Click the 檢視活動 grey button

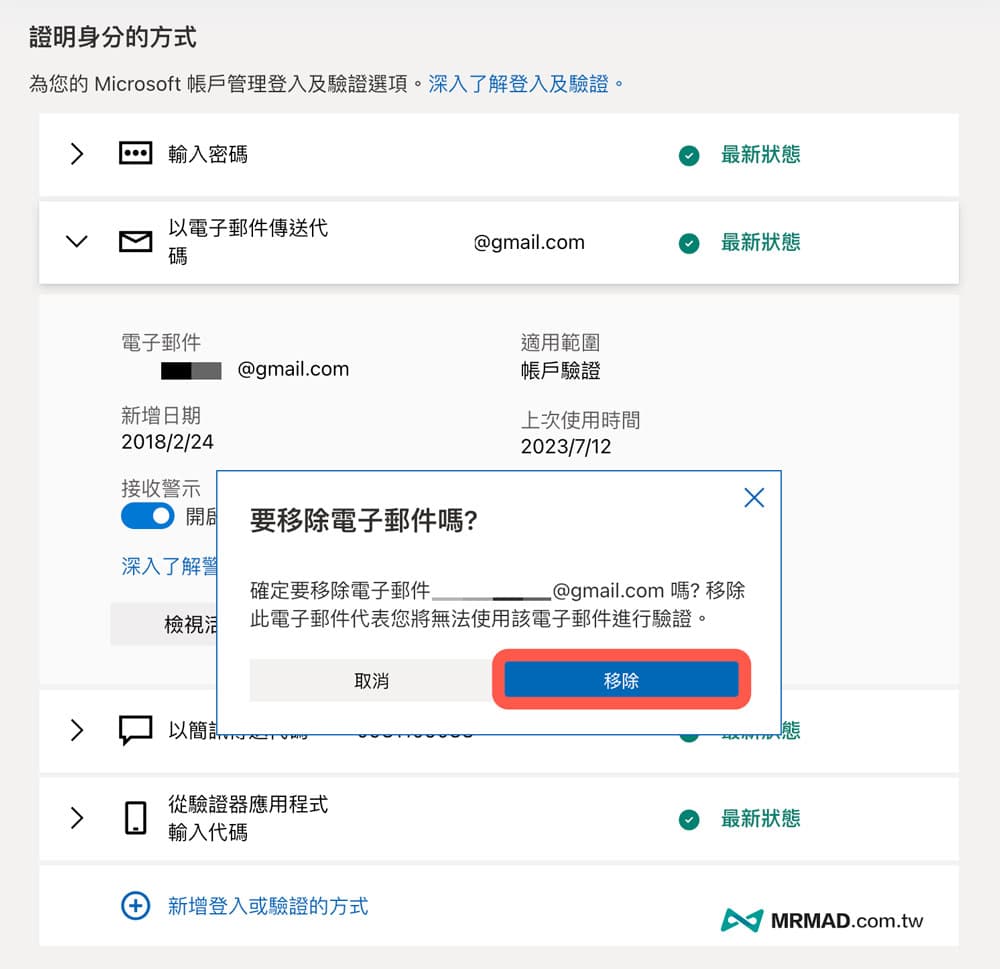point(164,624)
